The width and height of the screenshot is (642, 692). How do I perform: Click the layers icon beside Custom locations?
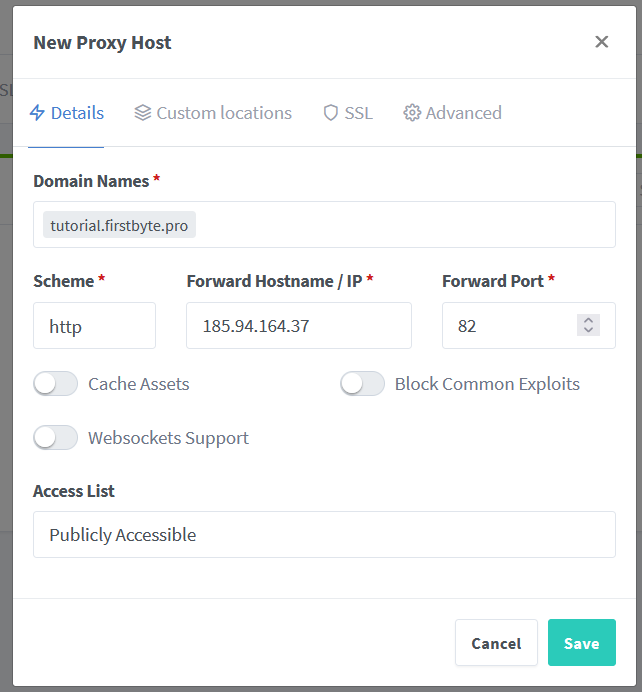pos(143,113)
